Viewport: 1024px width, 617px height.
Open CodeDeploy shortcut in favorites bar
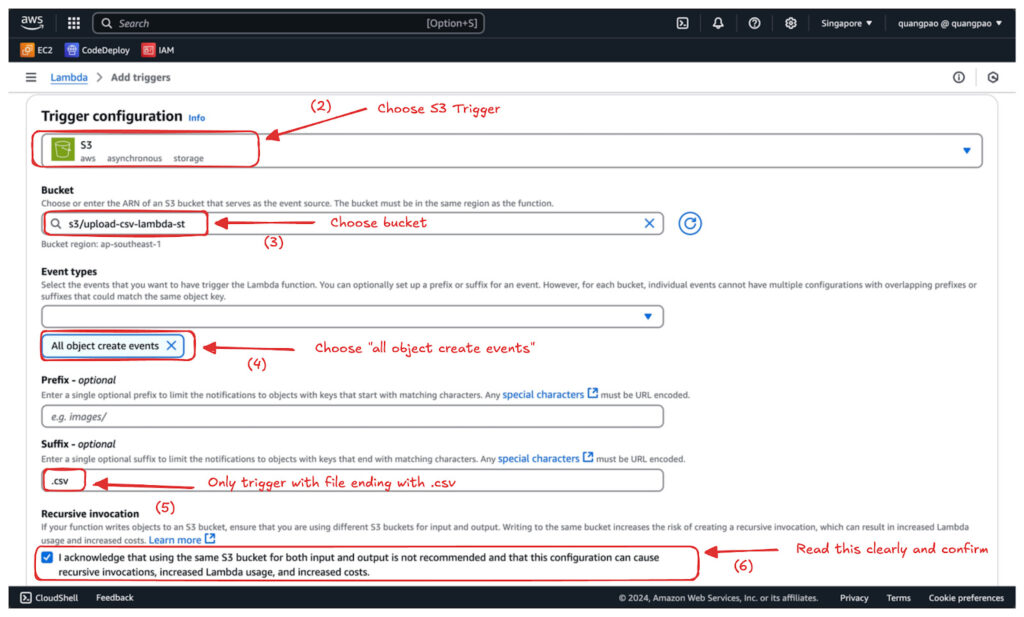(x=97, y=50)
